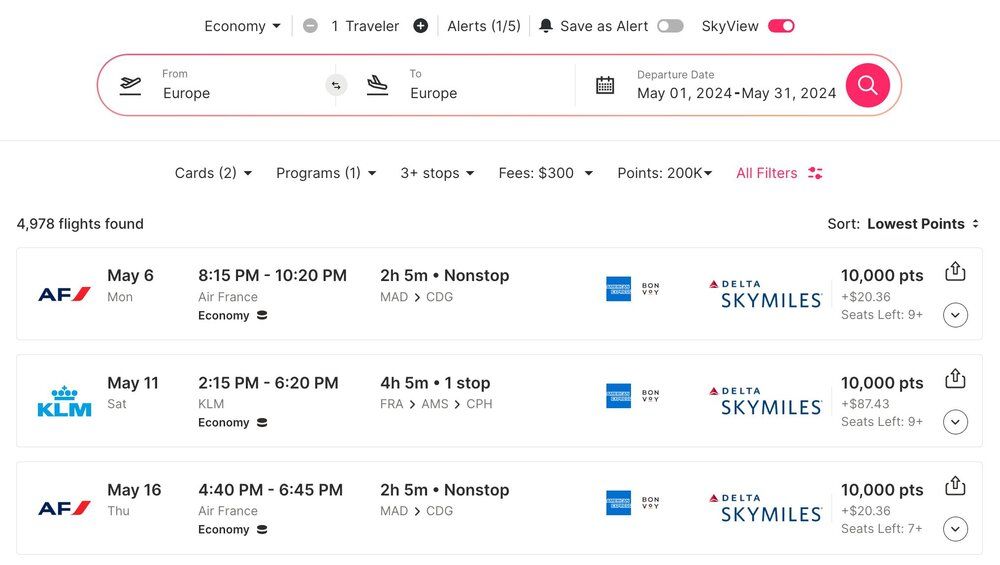Swap origin and destination with arrows icon
The width and height of the screenshot is (1000, 565).
pos(336,85)
